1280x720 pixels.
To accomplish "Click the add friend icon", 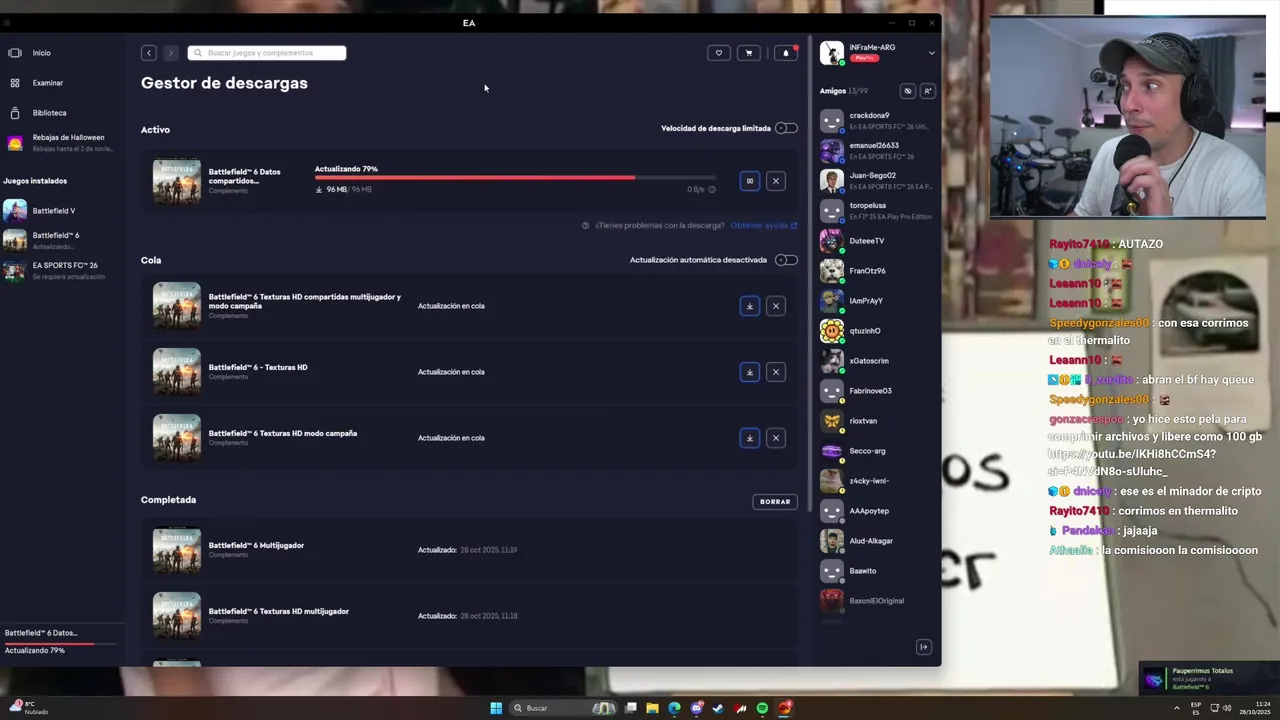I will click(x=927, y=91).
